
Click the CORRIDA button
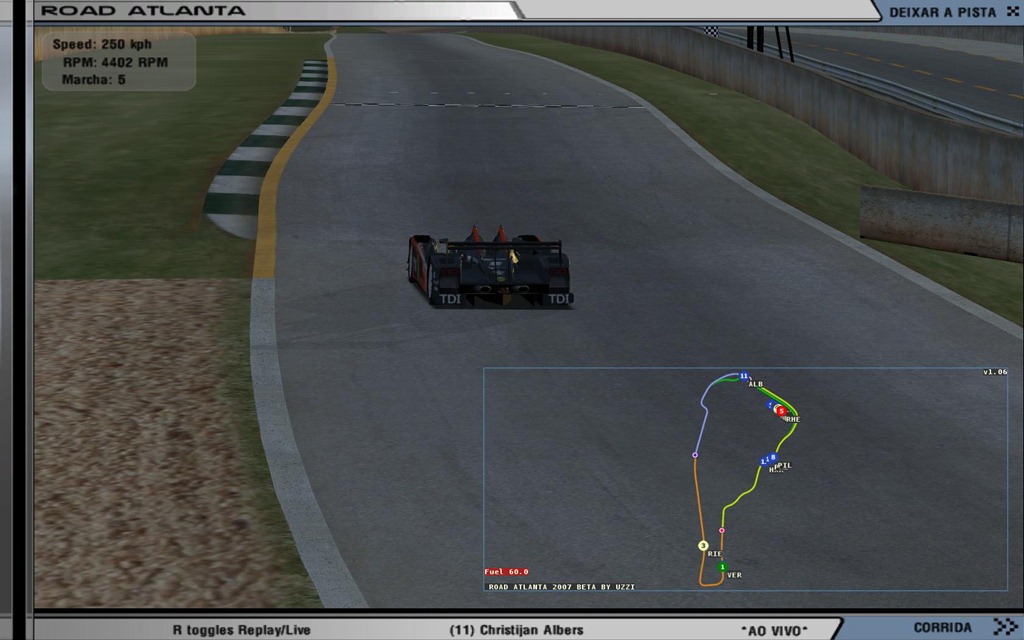click(942, 628)
